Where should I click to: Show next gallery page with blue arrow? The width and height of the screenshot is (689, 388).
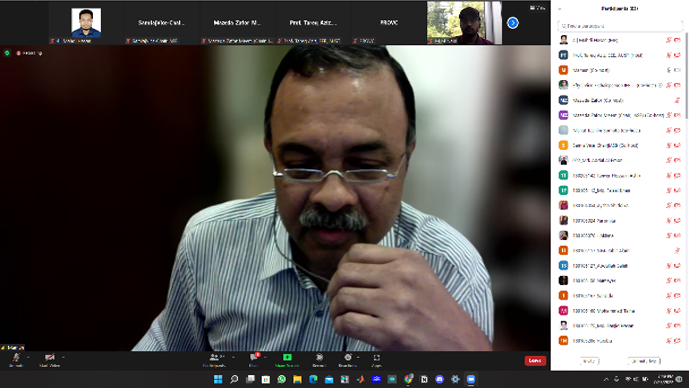tap(512, 23)
